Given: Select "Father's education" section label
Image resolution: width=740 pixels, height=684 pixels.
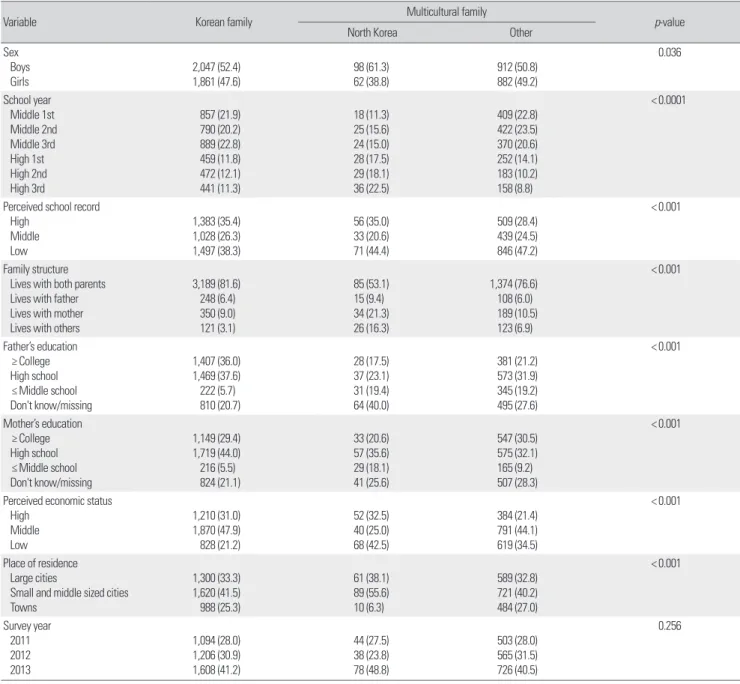Looking at the screenshot, I should 40,346.
